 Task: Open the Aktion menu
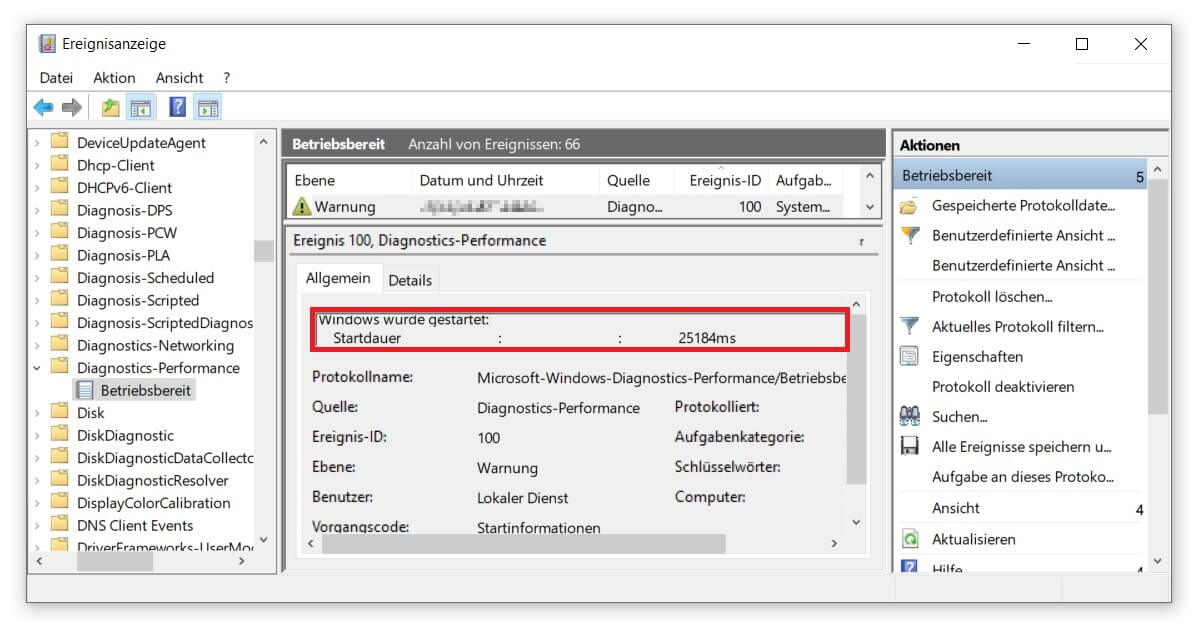tap(114, 77)
